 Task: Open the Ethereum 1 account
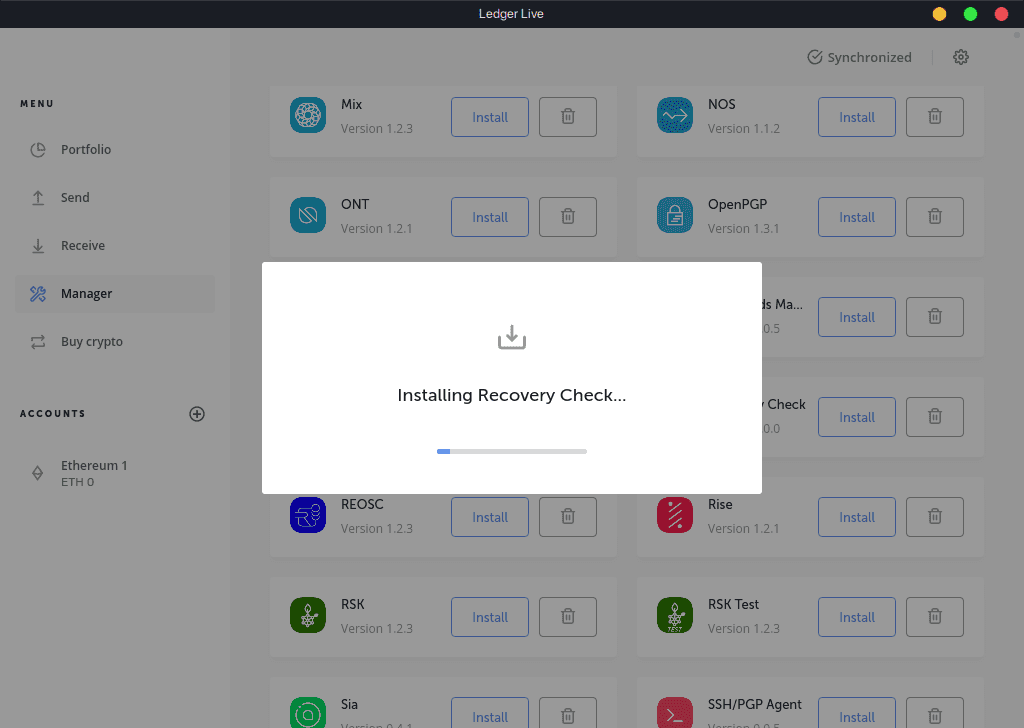tap(115, 473)
